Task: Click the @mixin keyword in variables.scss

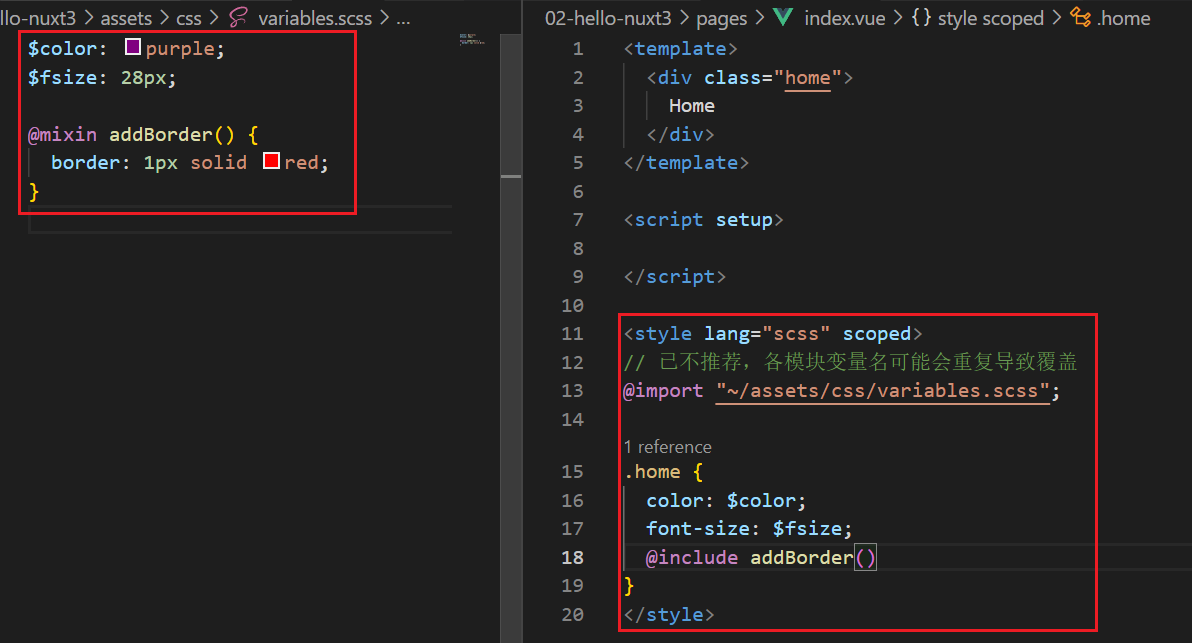Action: [62, 135]
